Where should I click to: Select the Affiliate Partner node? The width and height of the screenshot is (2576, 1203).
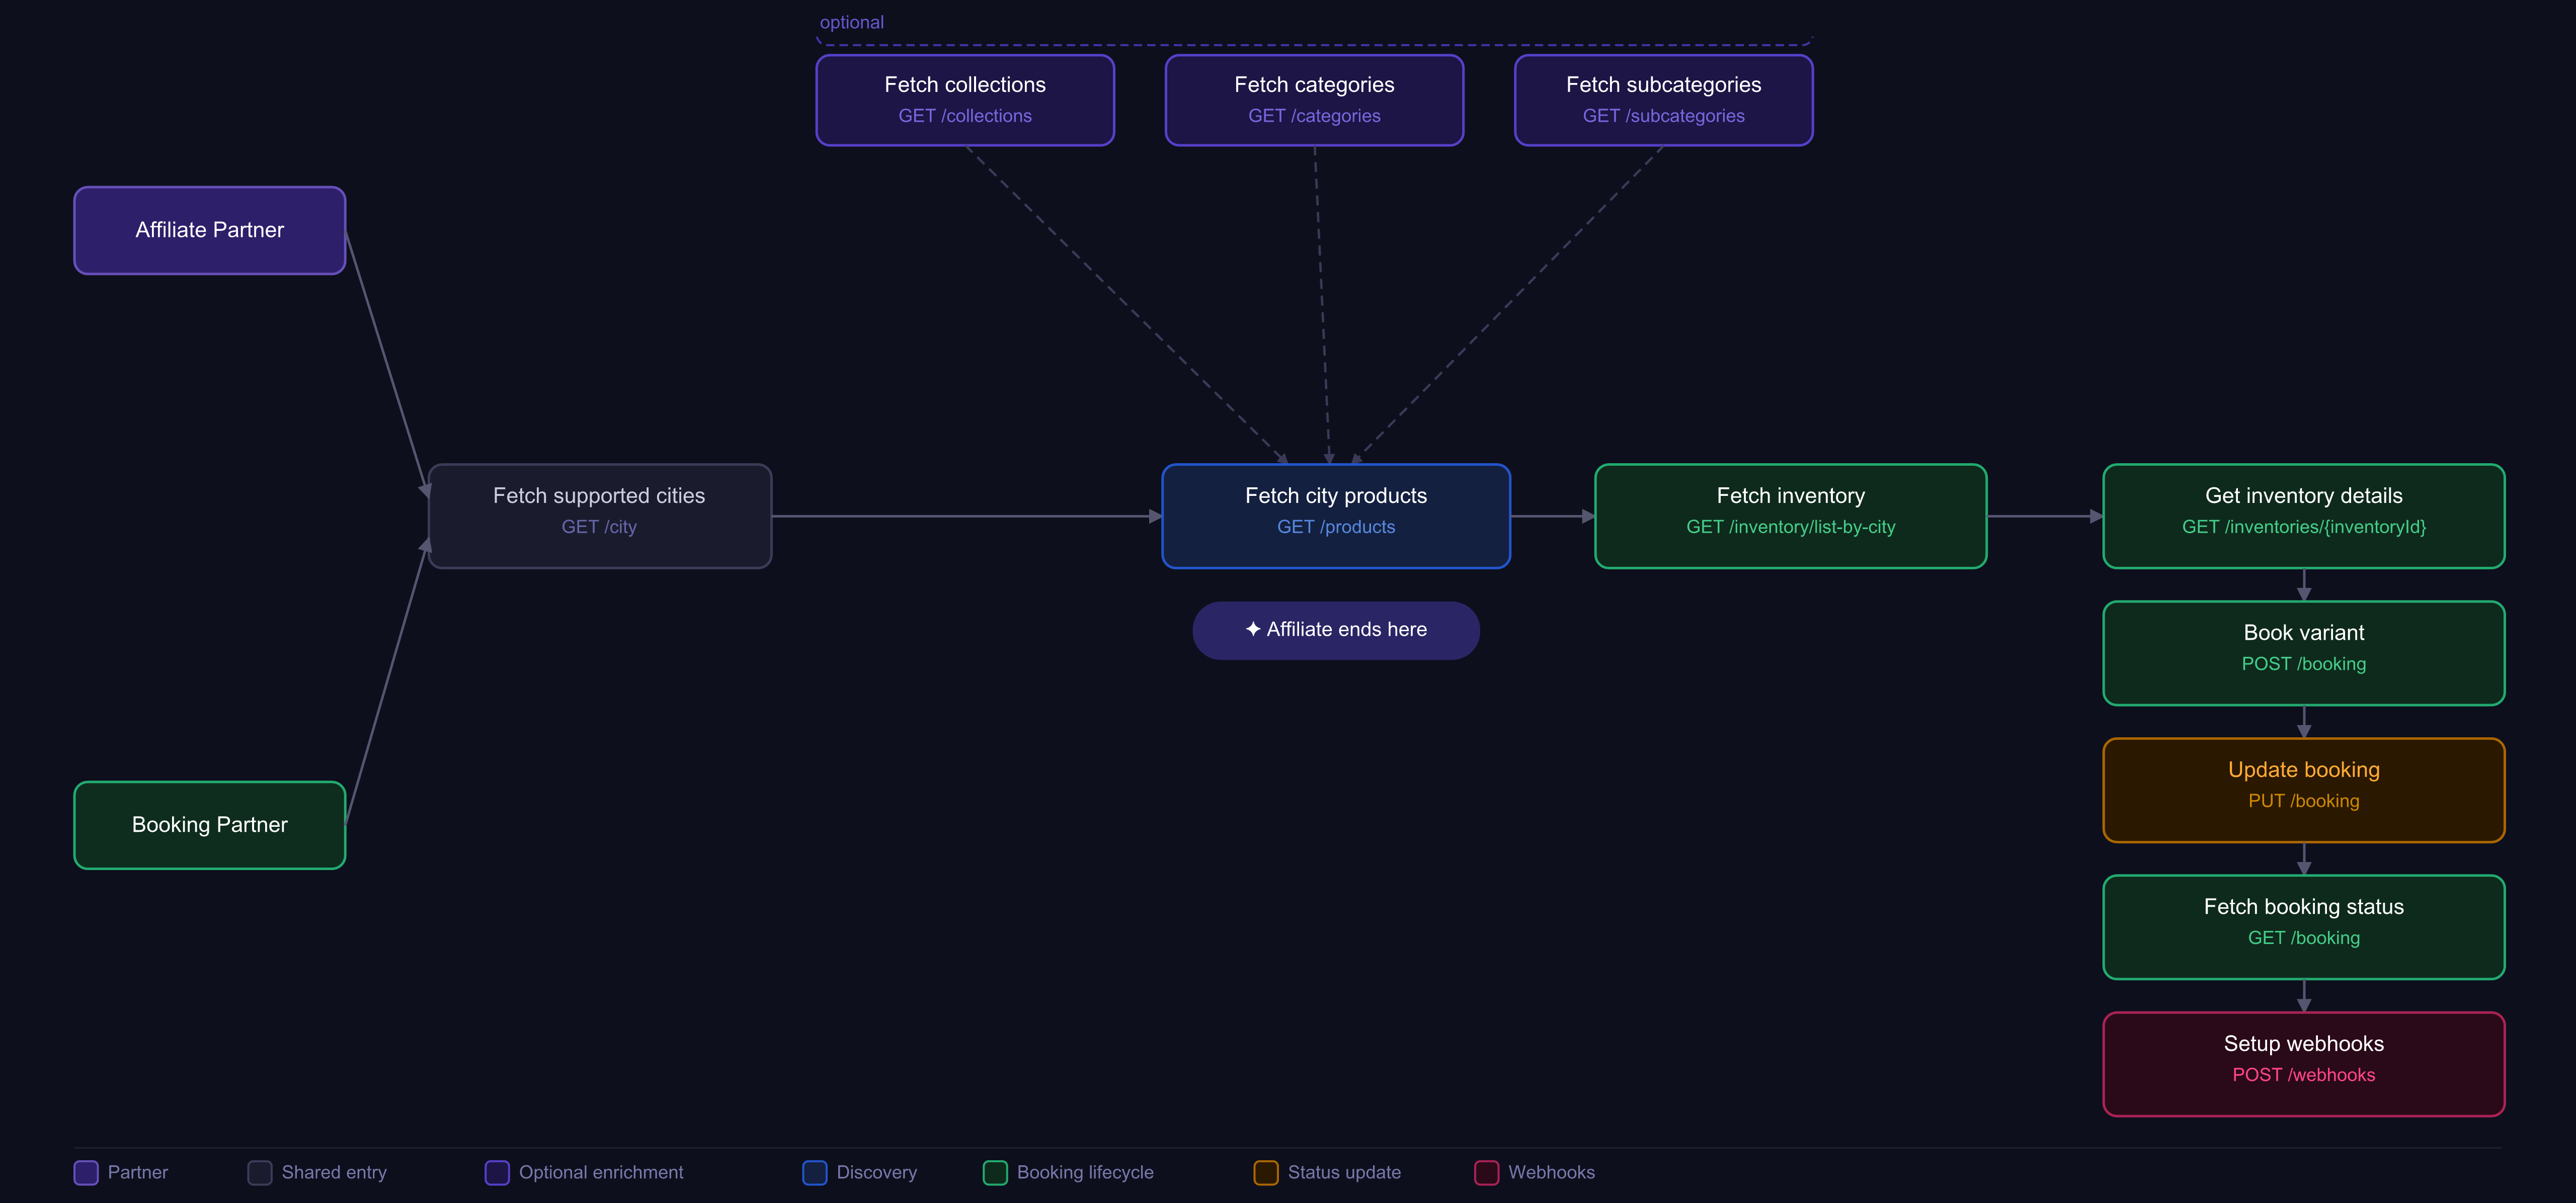point(210,230)
